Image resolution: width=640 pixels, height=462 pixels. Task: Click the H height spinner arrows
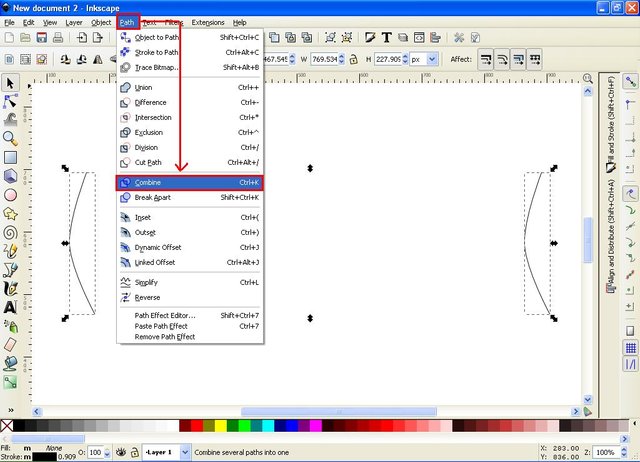click(x=405, y=60)
